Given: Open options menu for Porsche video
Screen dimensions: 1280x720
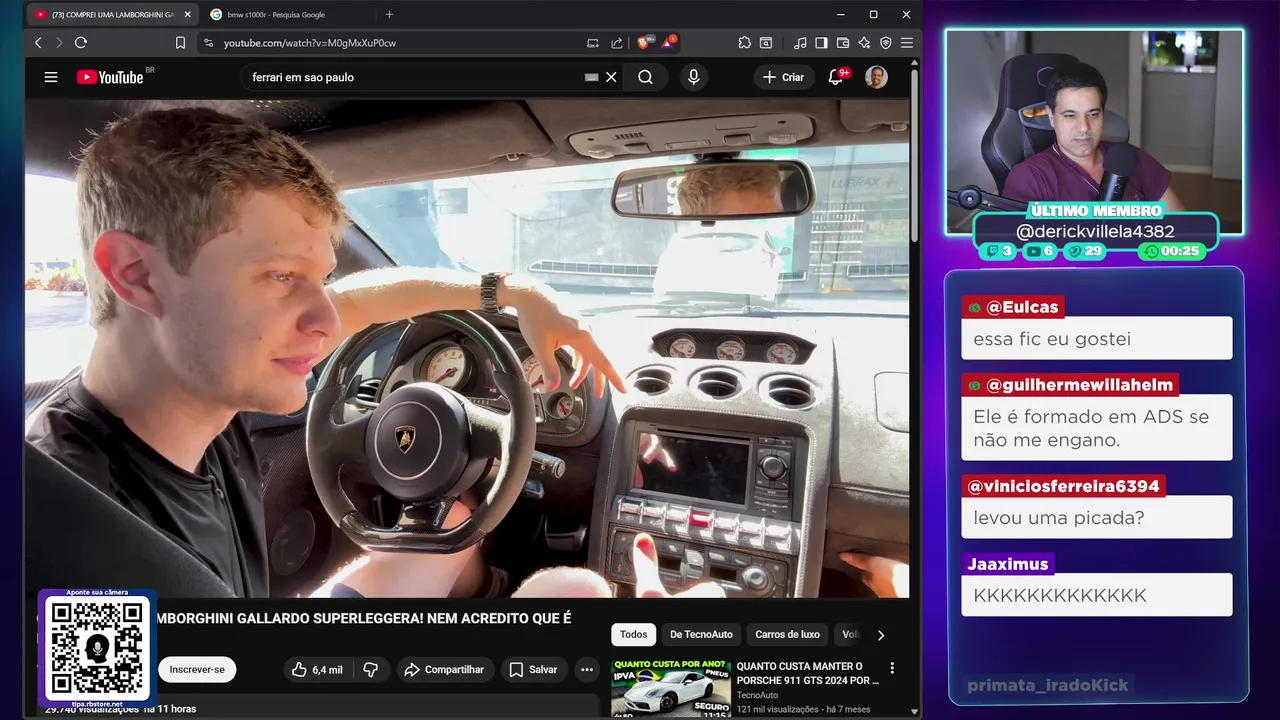Looking at the screenshot, I should (x=892, y=668).
